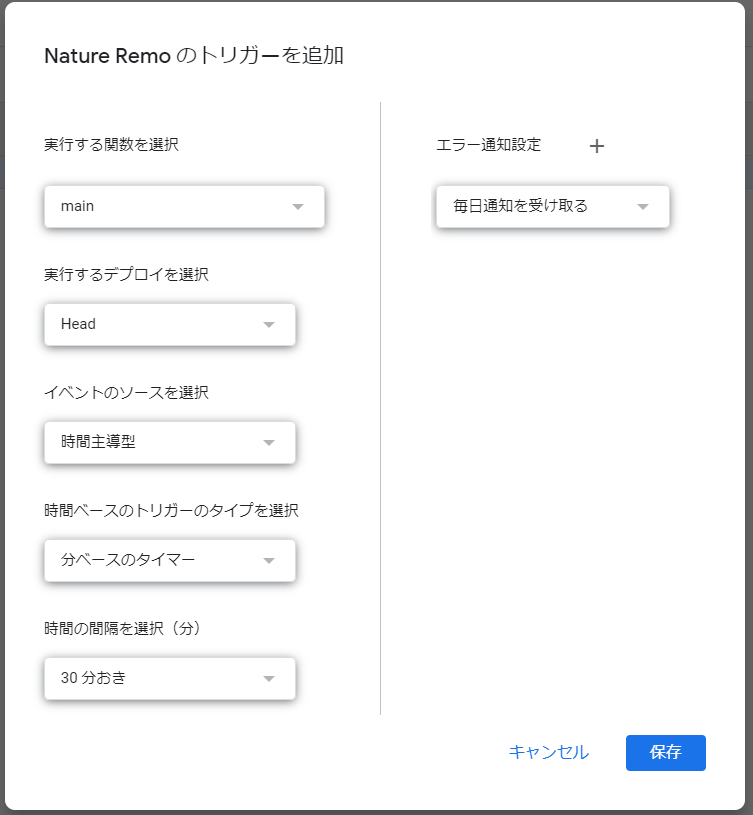Click the arrow on the main function dropdown
Viewport: 753px width, 815px height.
click(298, 207)
